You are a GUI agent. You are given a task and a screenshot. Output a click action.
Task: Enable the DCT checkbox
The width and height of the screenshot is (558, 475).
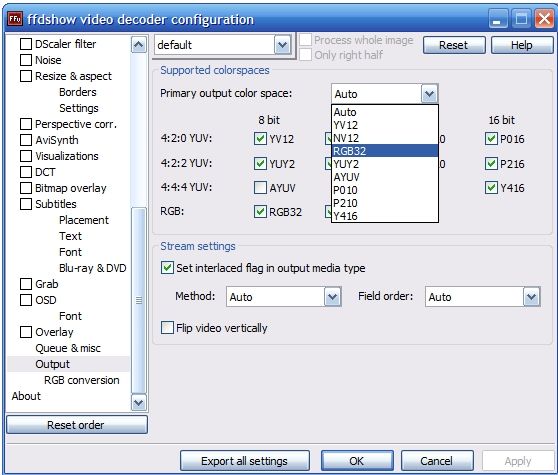point(26,172)
